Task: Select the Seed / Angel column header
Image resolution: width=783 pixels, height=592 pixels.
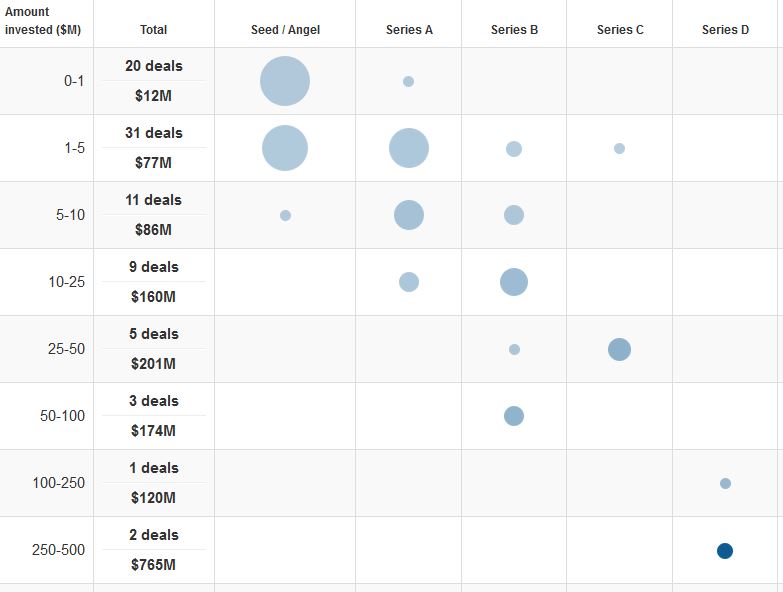Action: tap(285, 29)
